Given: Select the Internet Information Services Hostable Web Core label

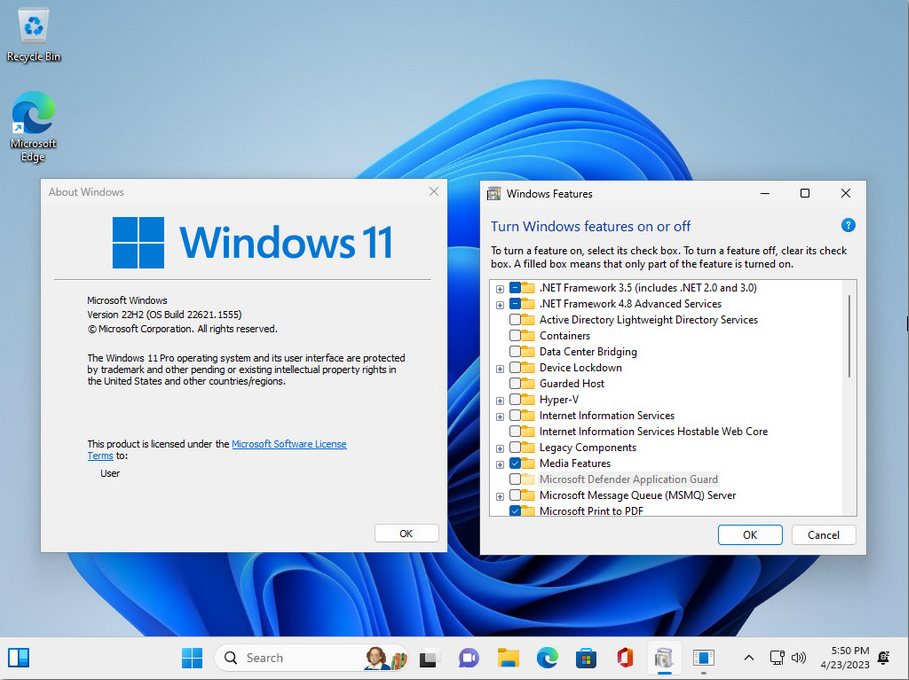Looking at the screenshot, I should click(x=653, y=431).
